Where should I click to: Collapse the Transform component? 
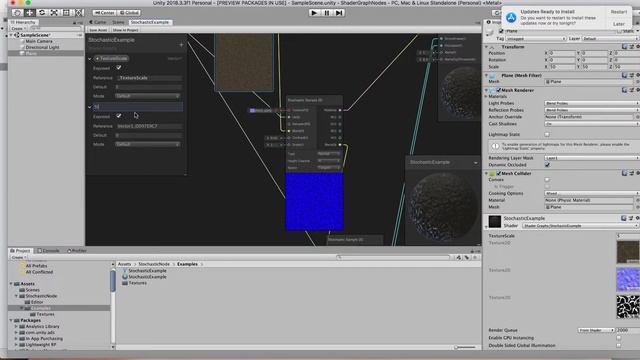pyautogui.click(x=486, y=47)
